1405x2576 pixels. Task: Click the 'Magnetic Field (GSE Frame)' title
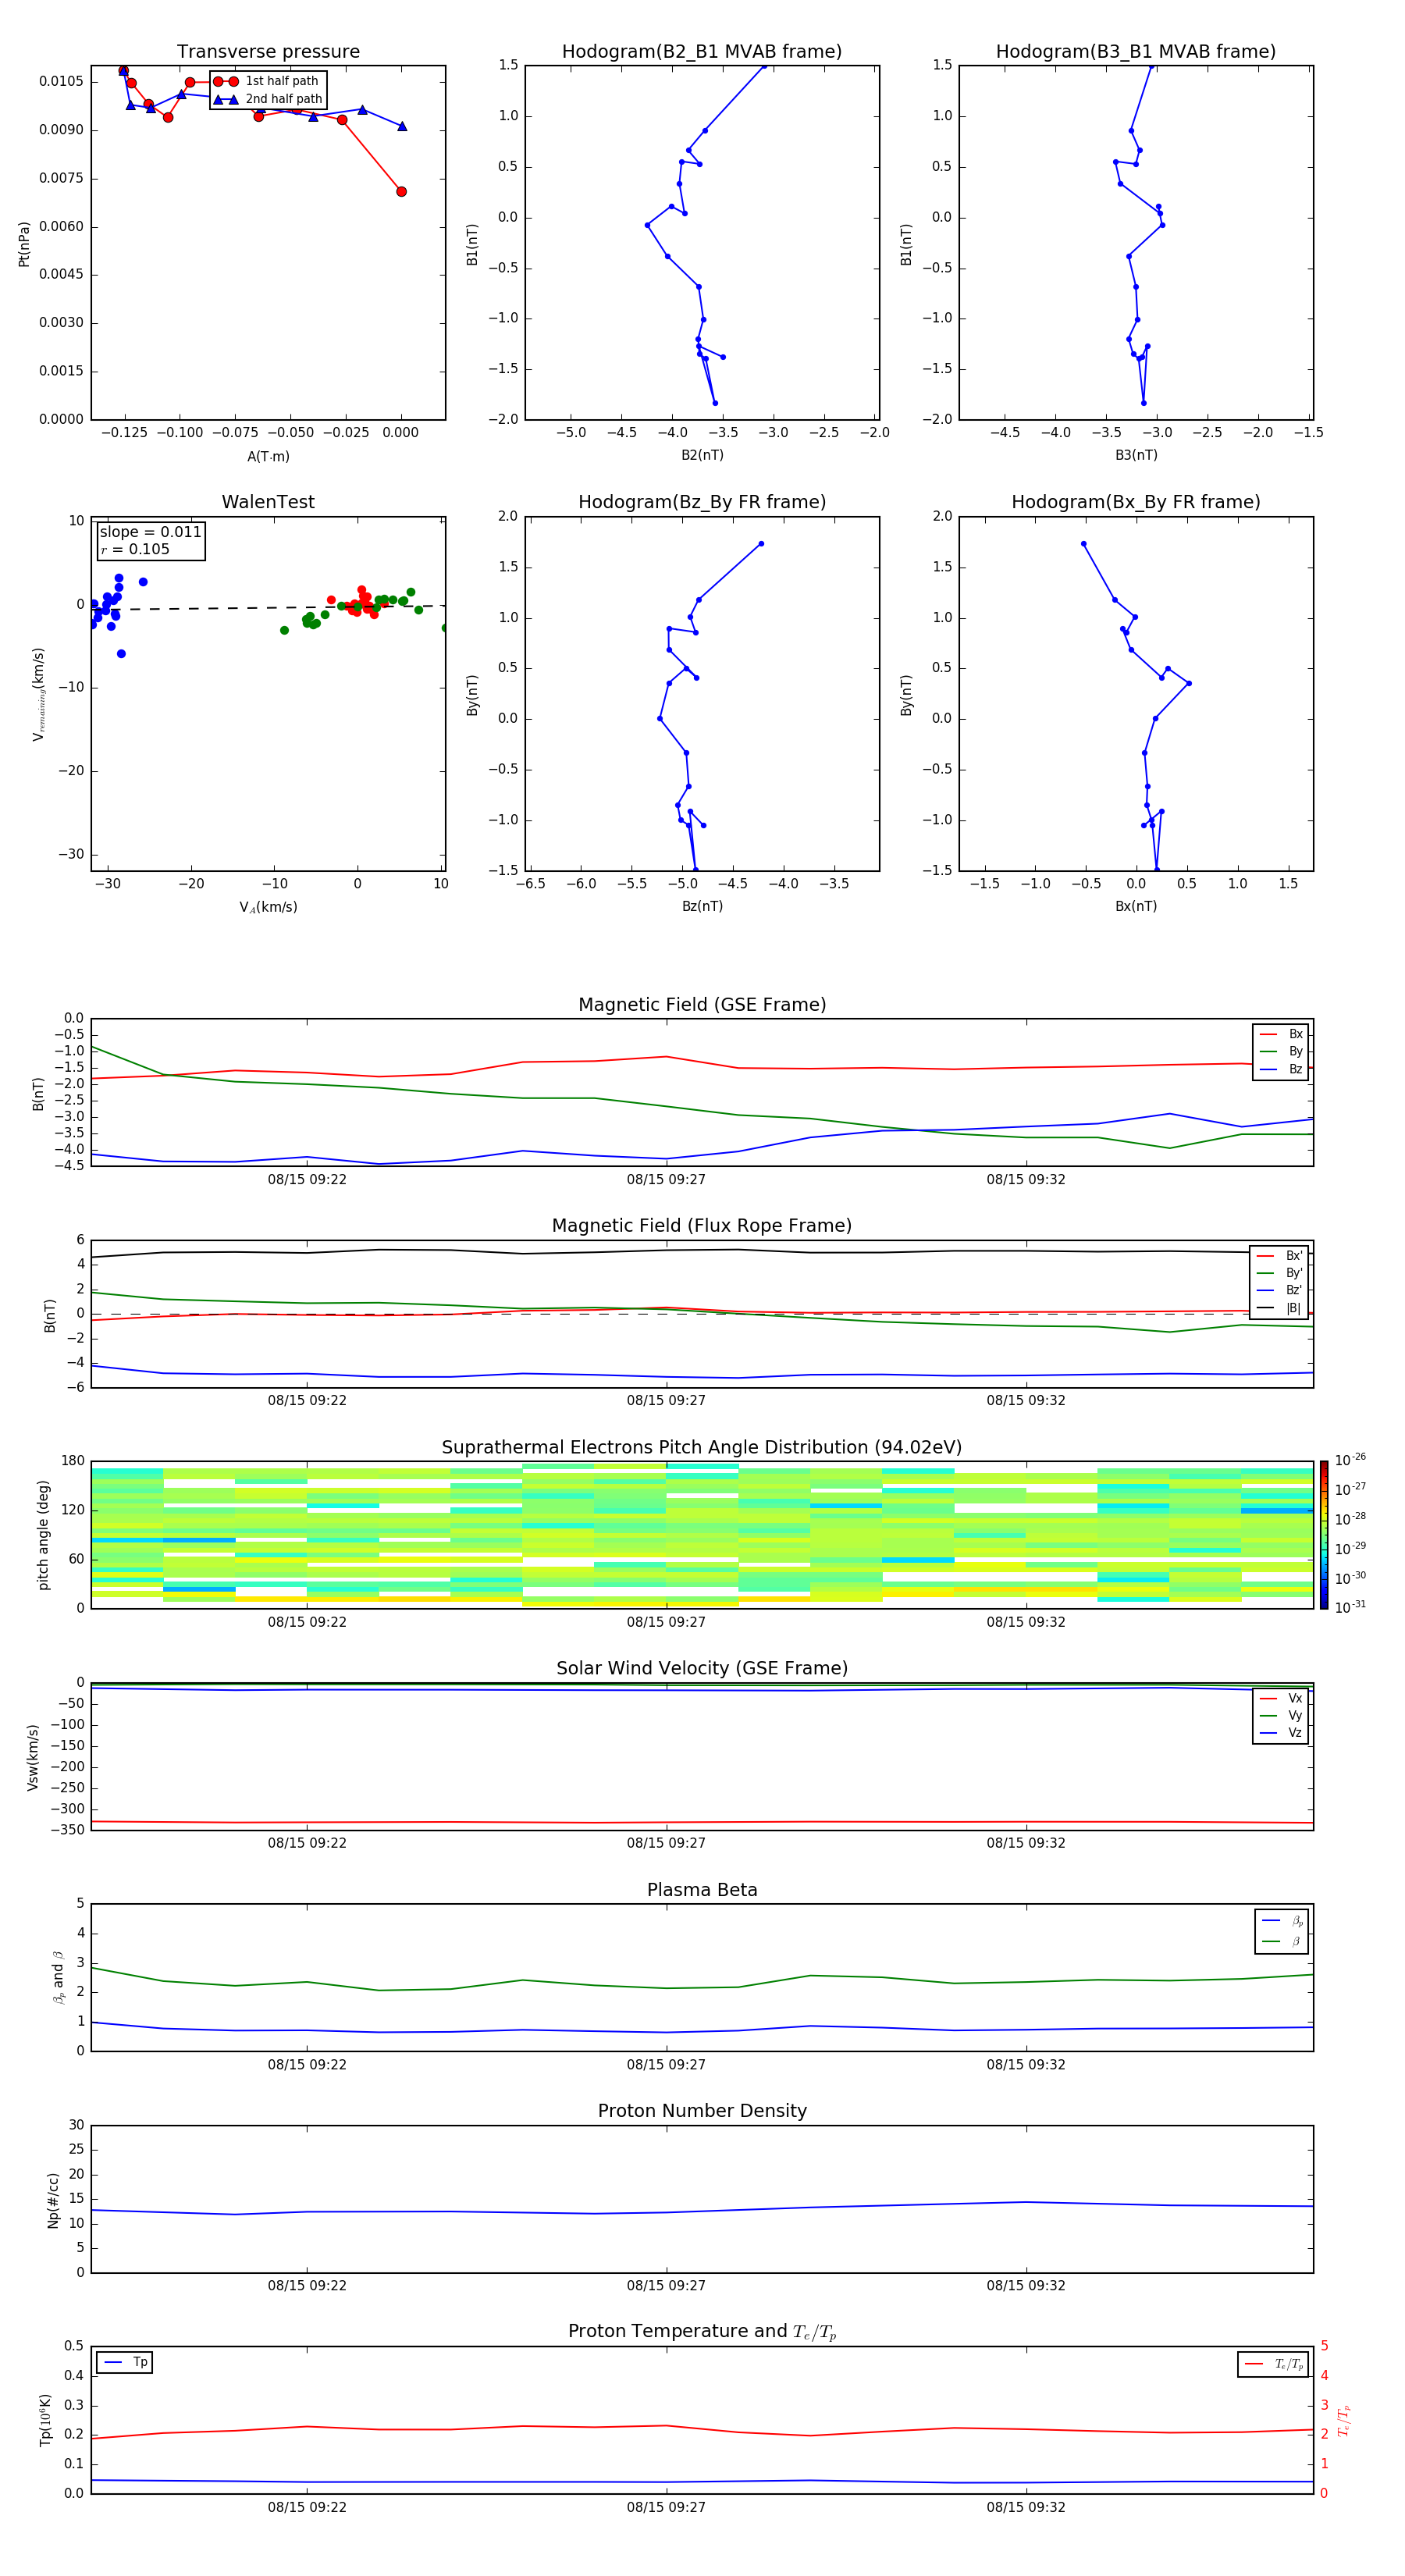click(x=702, y=1005)
